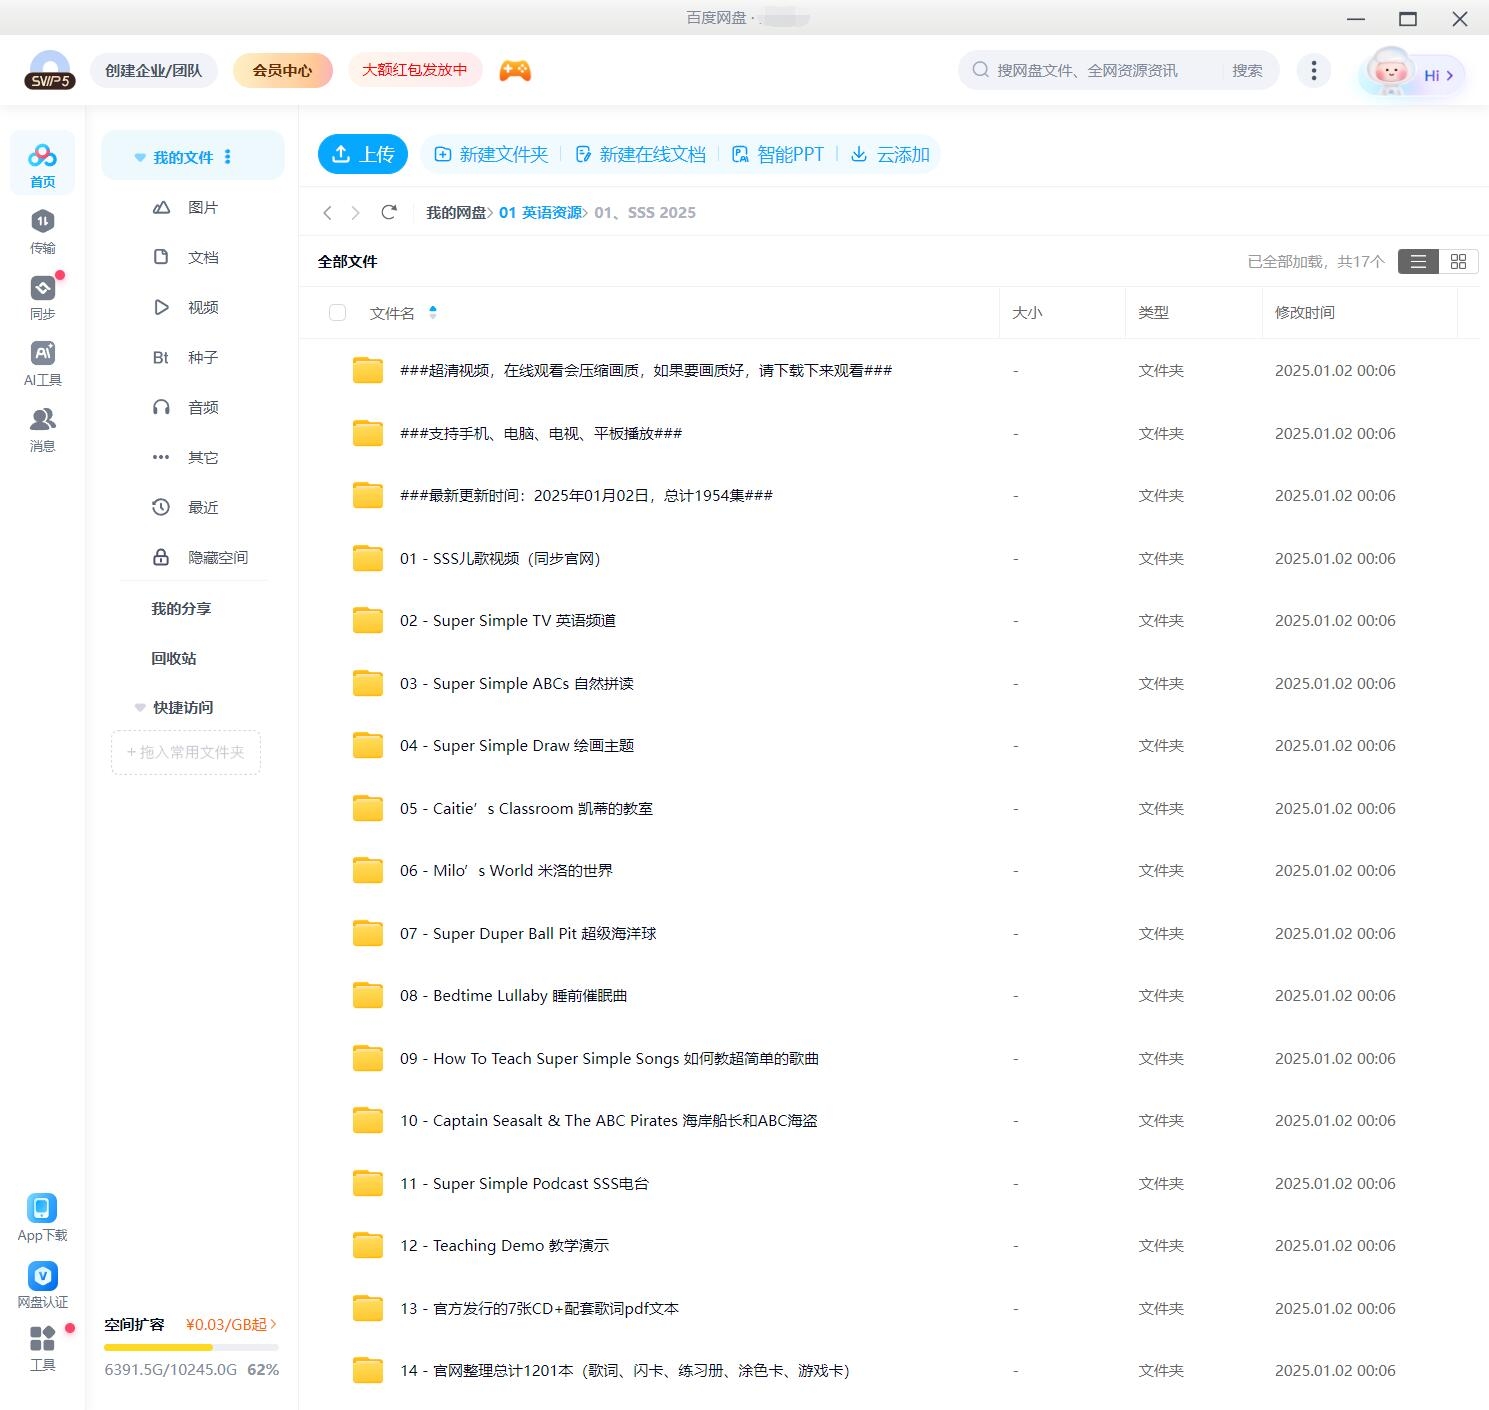Click 云添加 button

[890, 154]
